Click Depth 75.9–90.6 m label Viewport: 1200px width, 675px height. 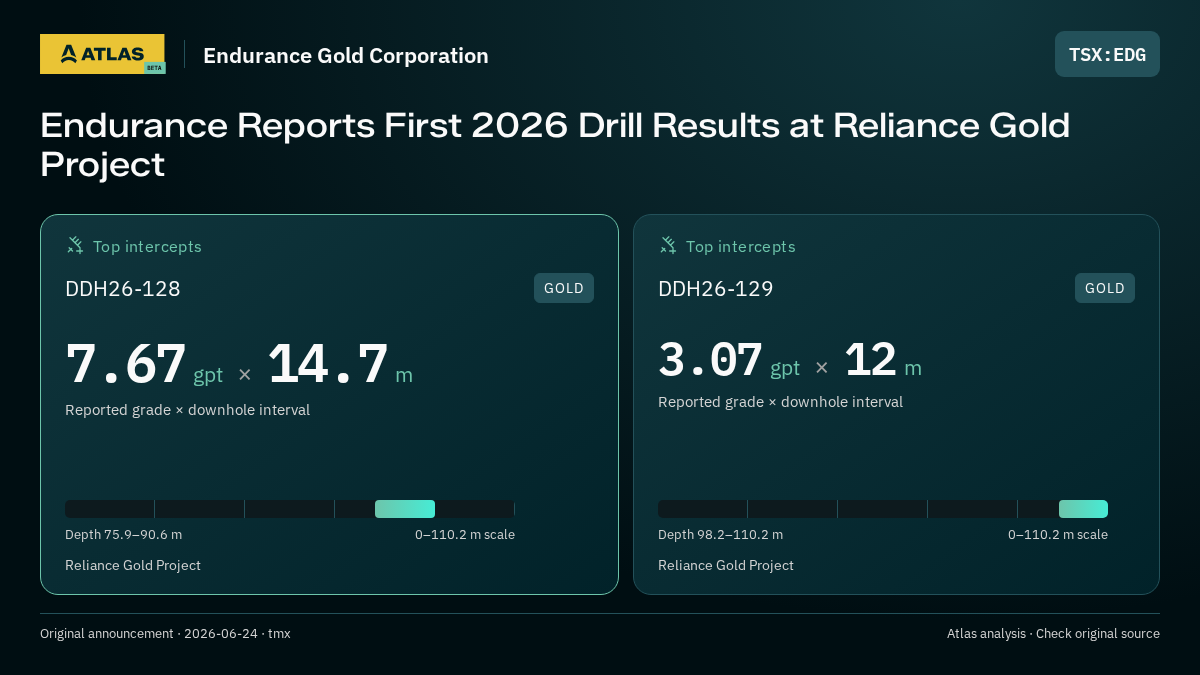click(x=123, y=535)
